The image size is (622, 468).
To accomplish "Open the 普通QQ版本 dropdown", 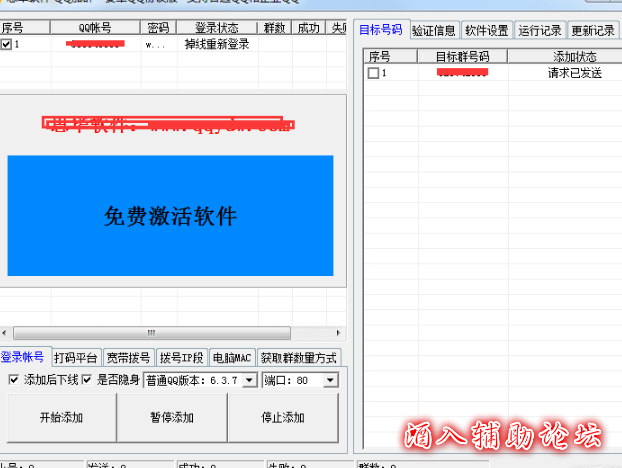I will pyautogui.click(x=249, y=380).
